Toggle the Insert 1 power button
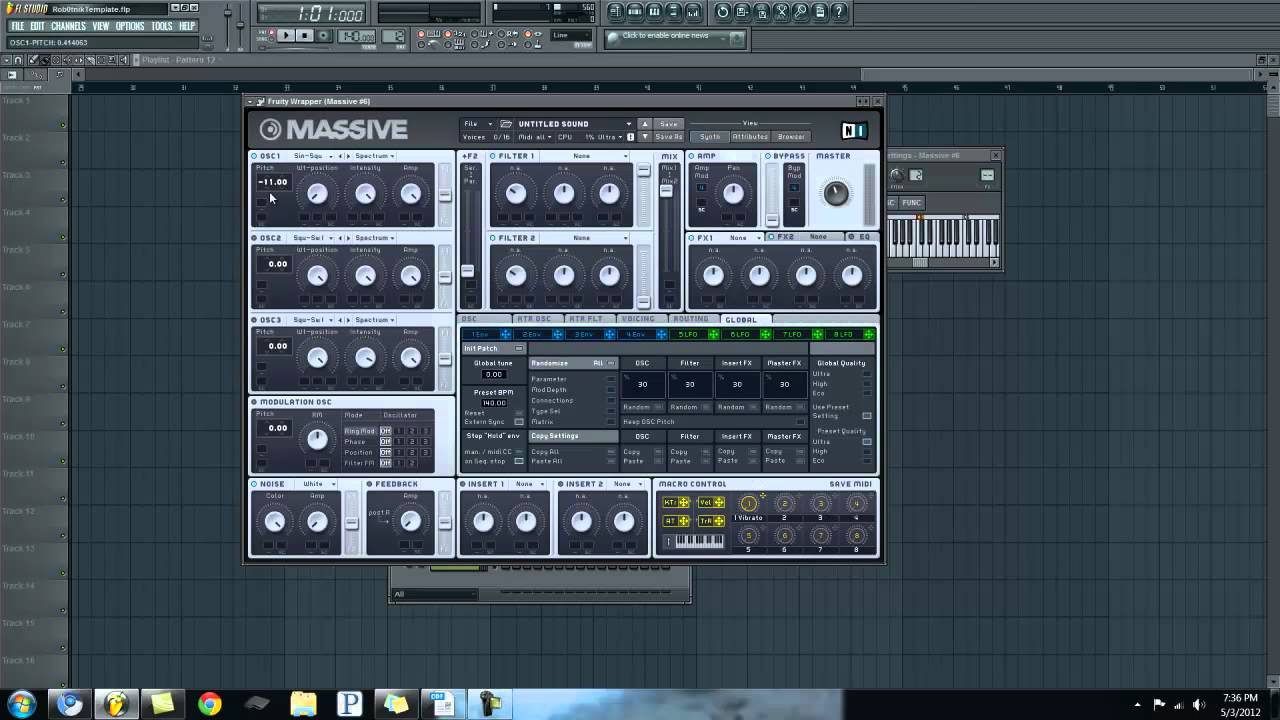This screenshot has height=720, width=1280. pyautogui.click(x=463, y=484)
